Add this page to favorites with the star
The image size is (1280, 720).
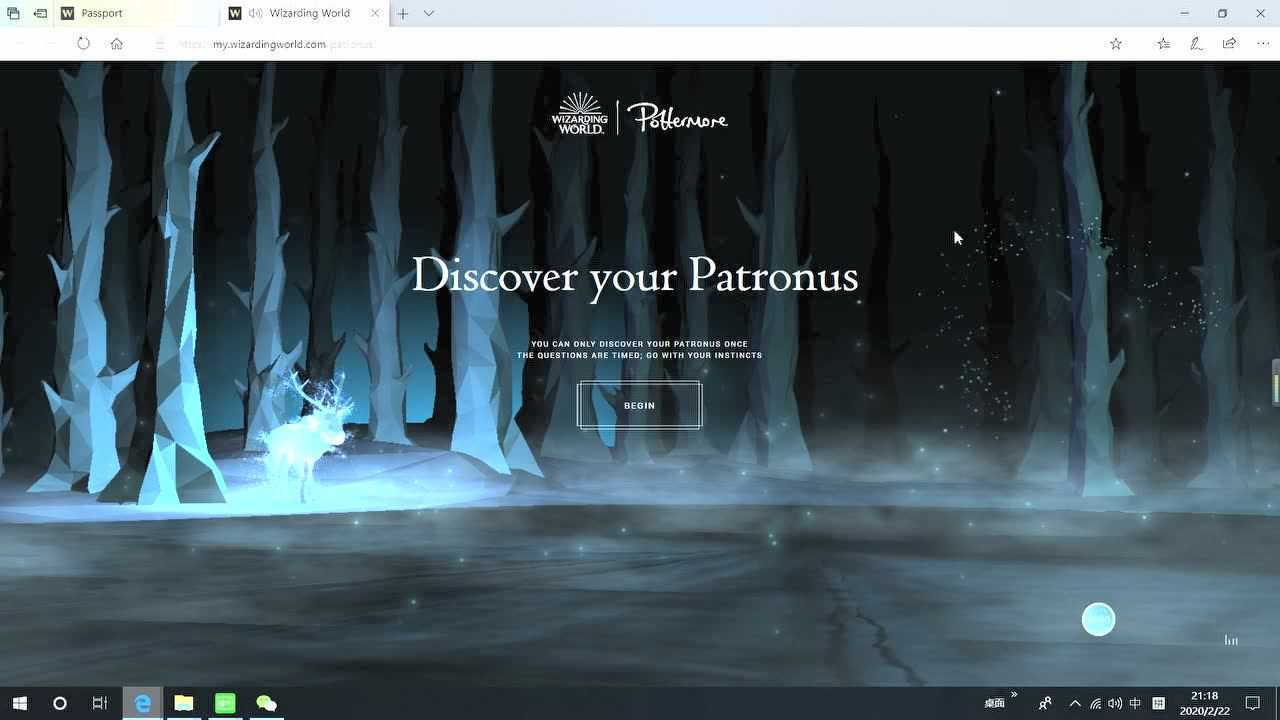click(1116, 44)
